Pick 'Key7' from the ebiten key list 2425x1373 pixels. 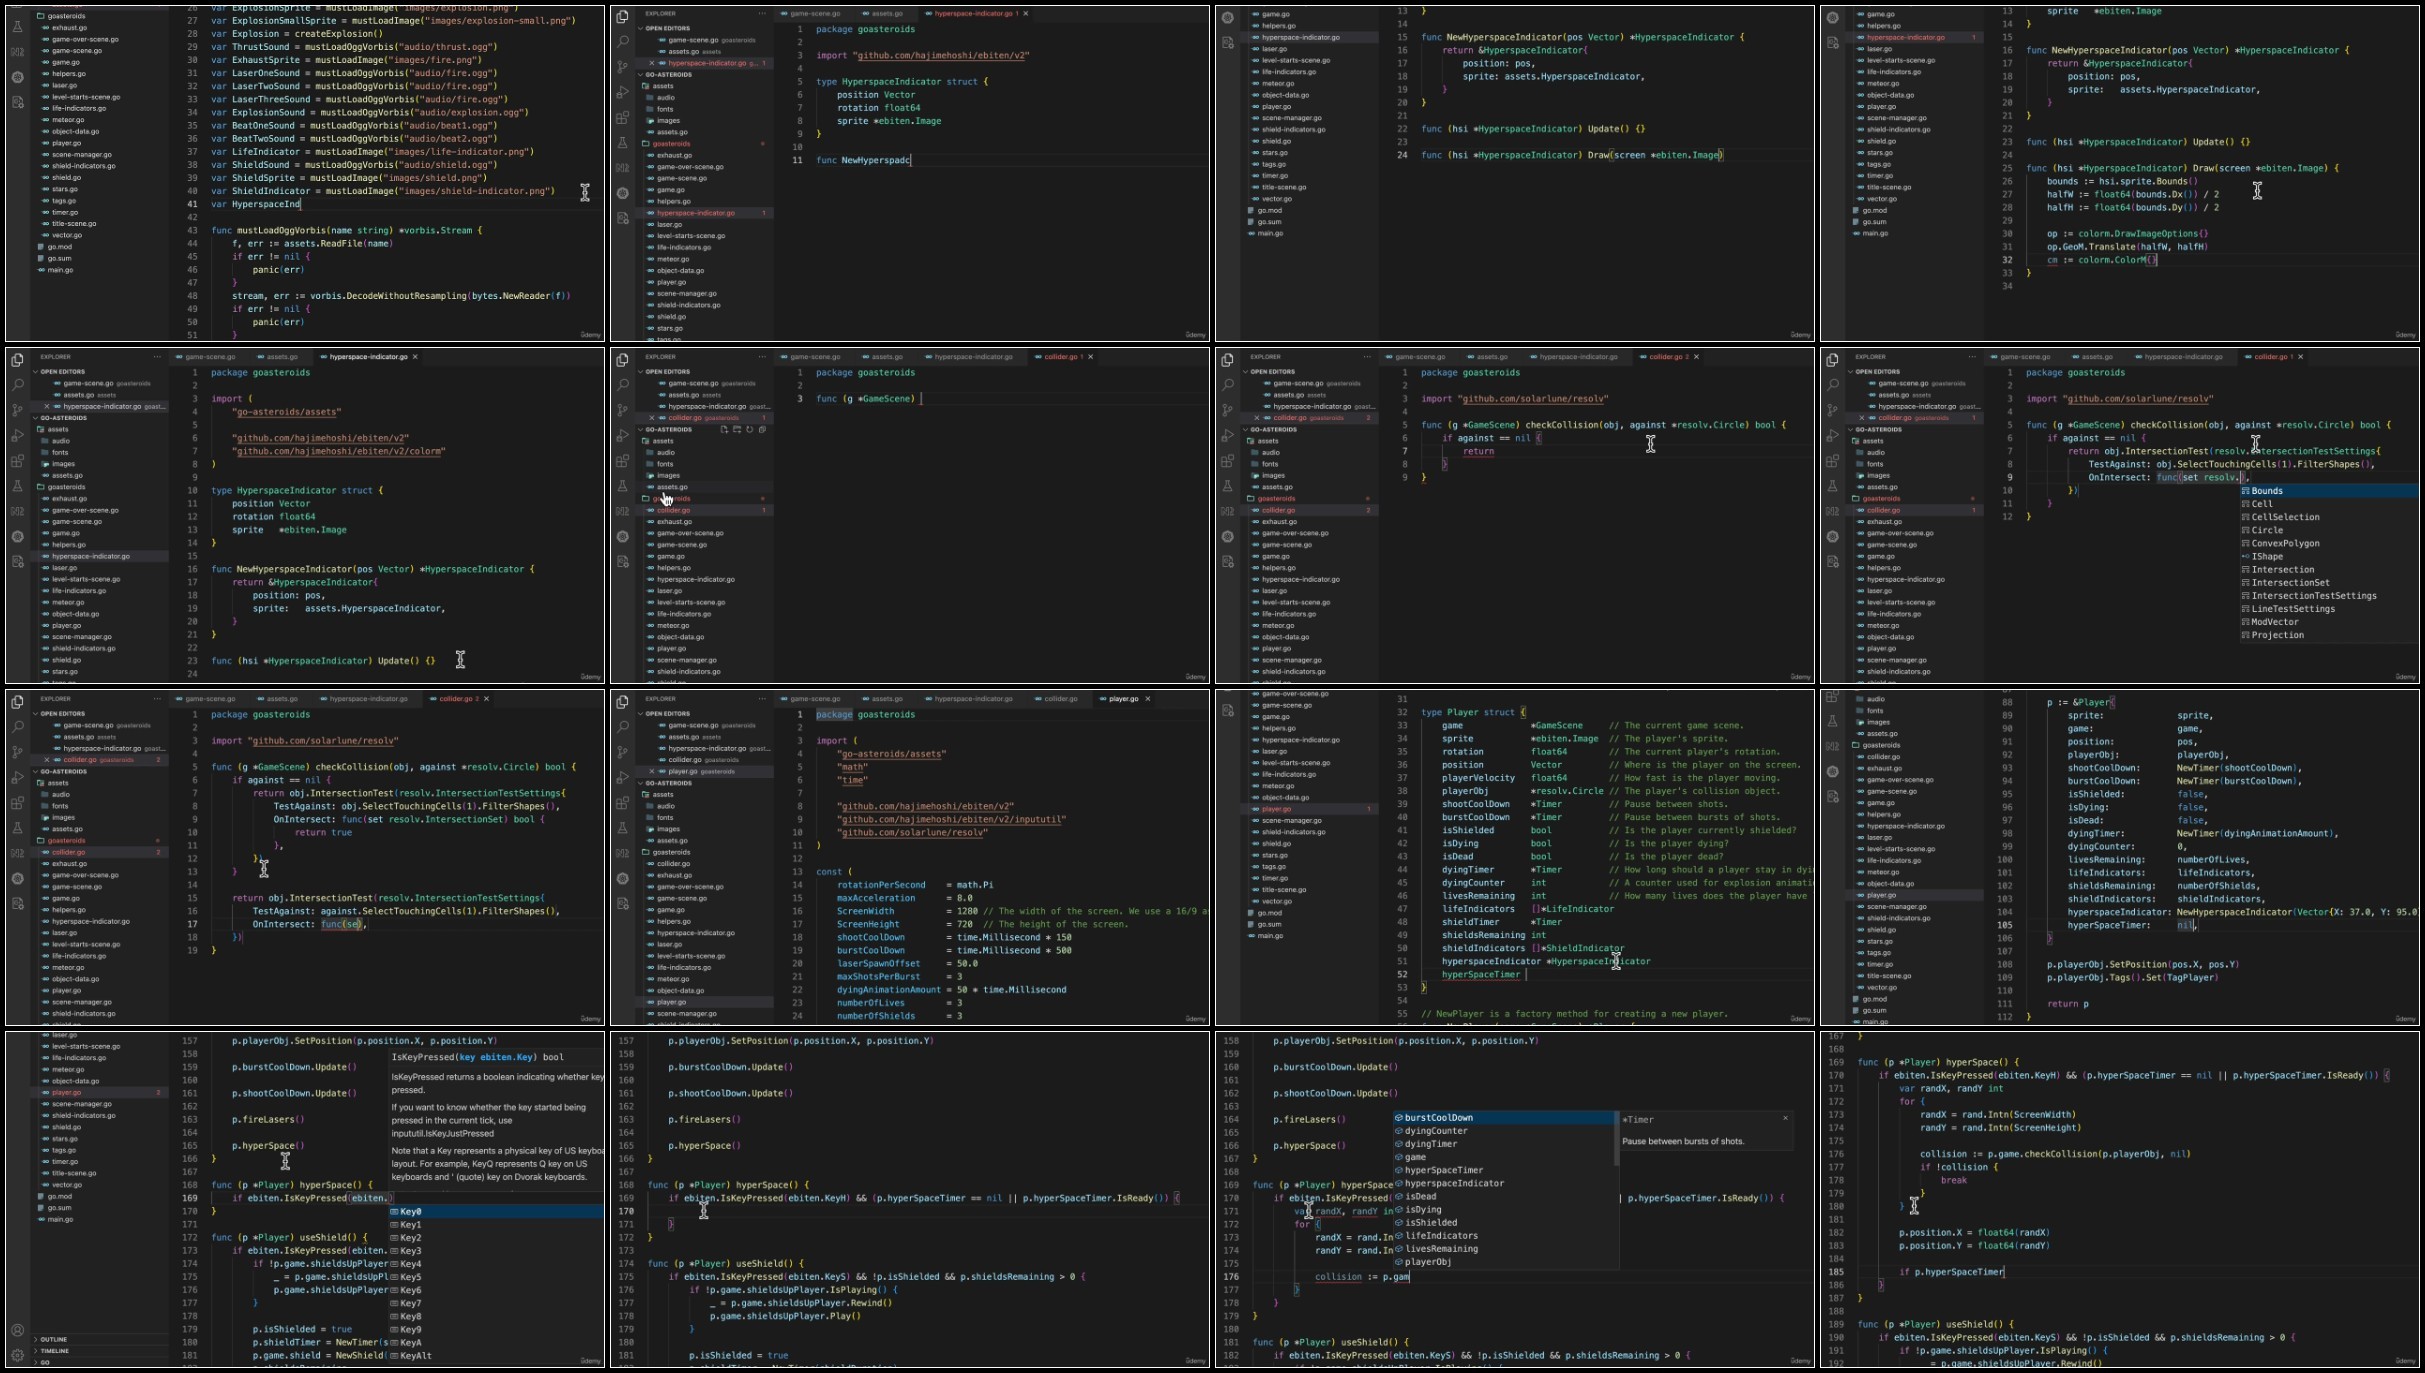tap(496, 1303)
